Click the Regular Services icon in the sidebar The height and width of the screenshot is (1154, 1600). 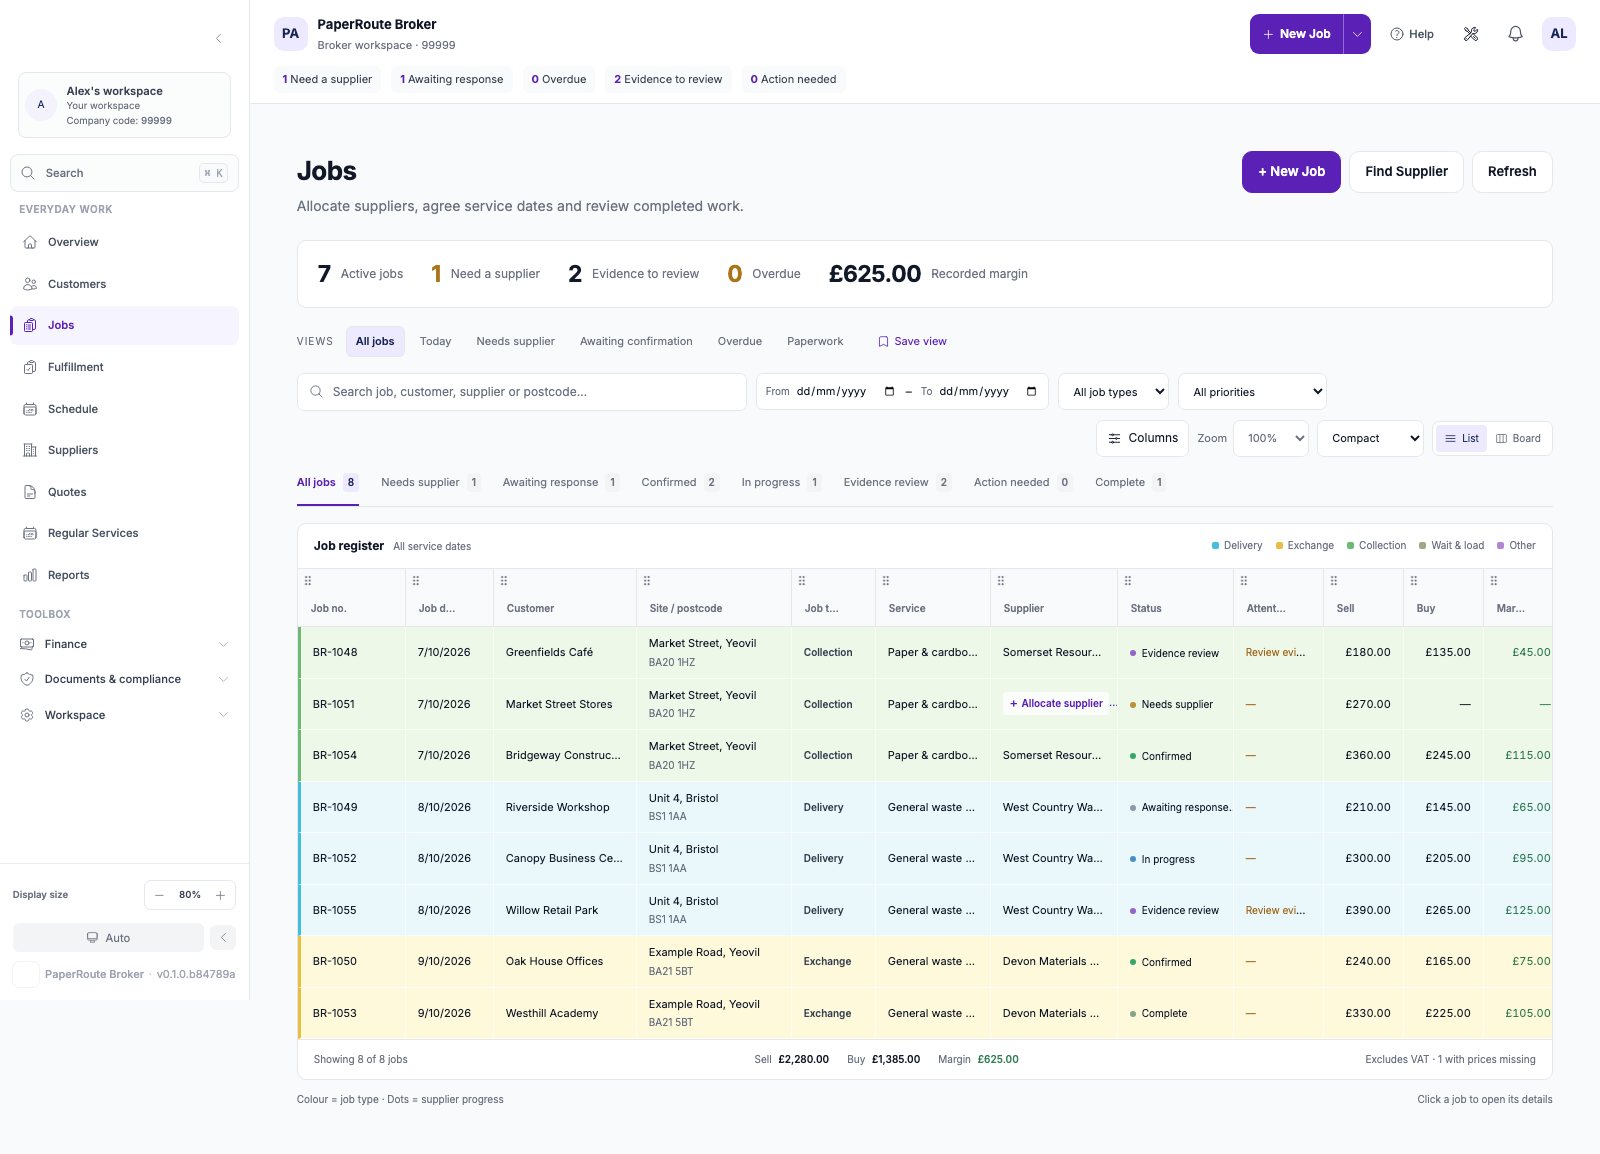(30, 533)
